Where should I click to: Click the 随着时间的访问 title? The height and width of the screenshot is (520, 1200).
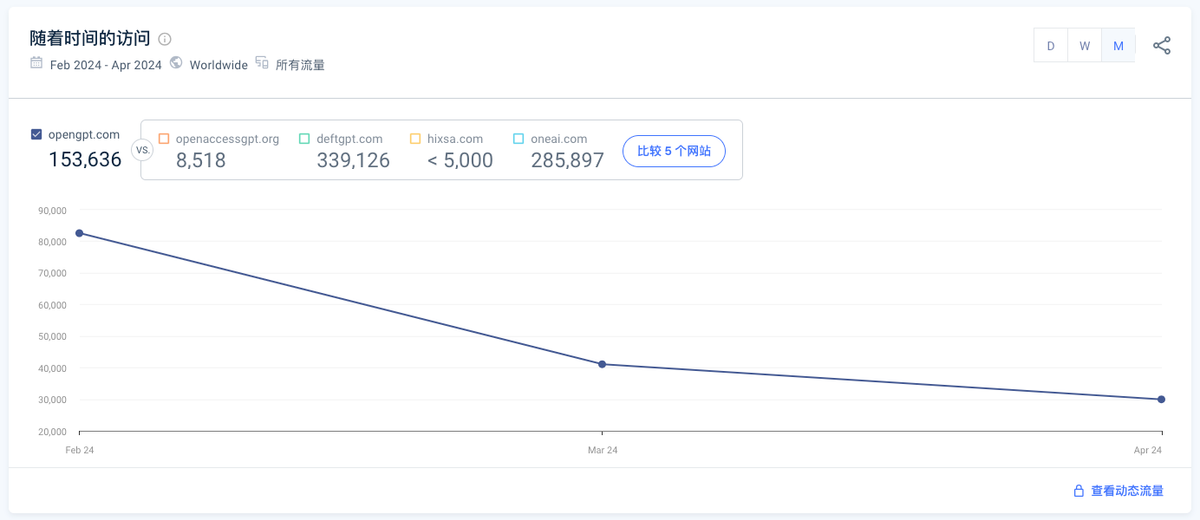coord(90,38)
